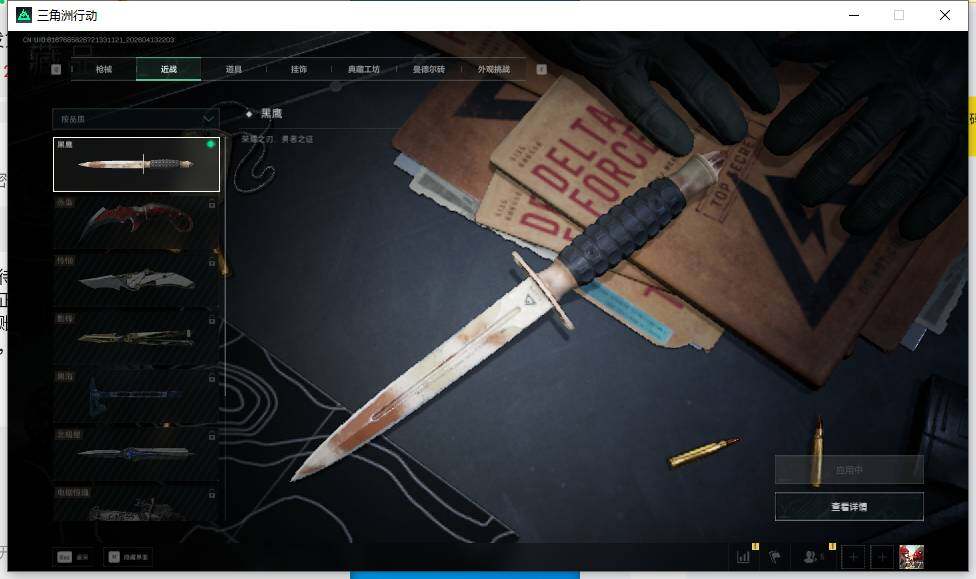
Task: Click the Esc back button
Action: [x=73, y=557]
